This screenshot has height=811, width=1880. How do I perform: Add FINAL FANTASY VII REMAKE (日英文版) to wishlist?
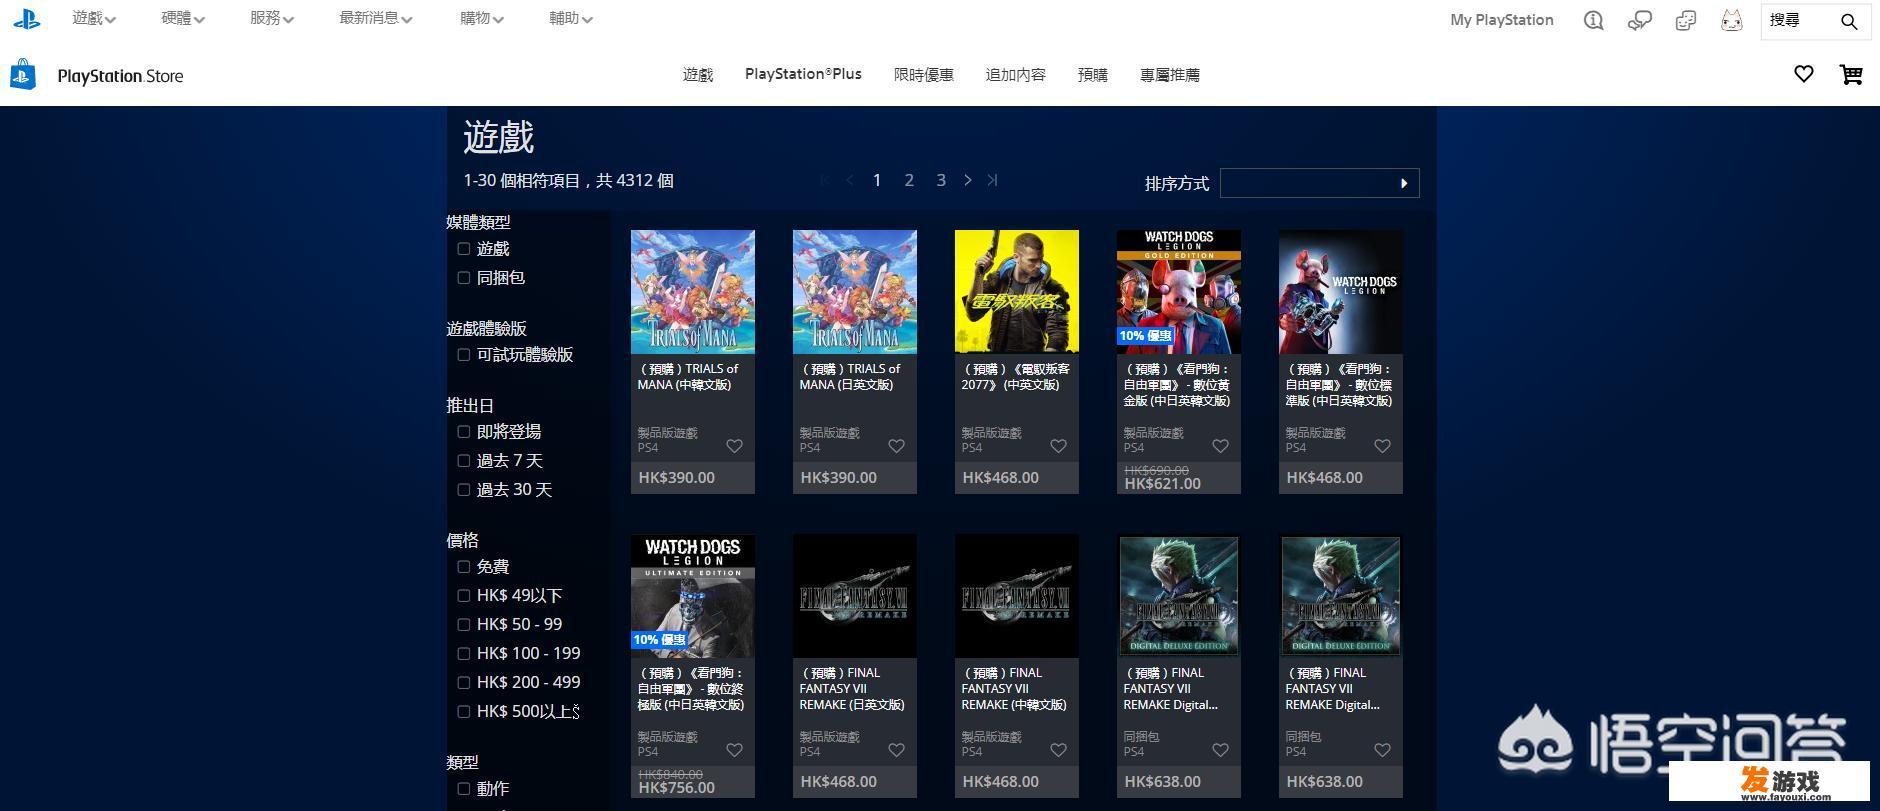click(x=896, y=750)
